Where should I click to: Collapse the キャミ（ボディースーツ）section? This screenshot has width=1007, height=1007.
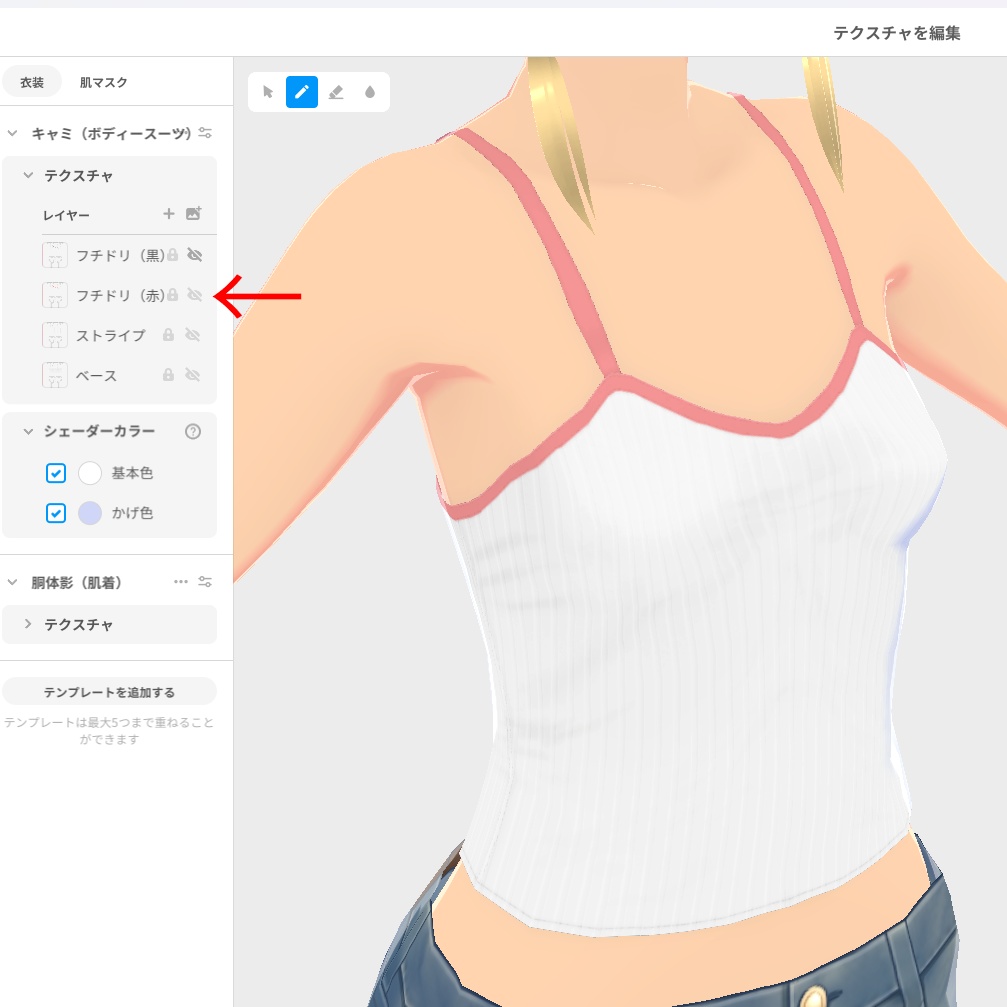pyautogui.click(x=12, y=134)
